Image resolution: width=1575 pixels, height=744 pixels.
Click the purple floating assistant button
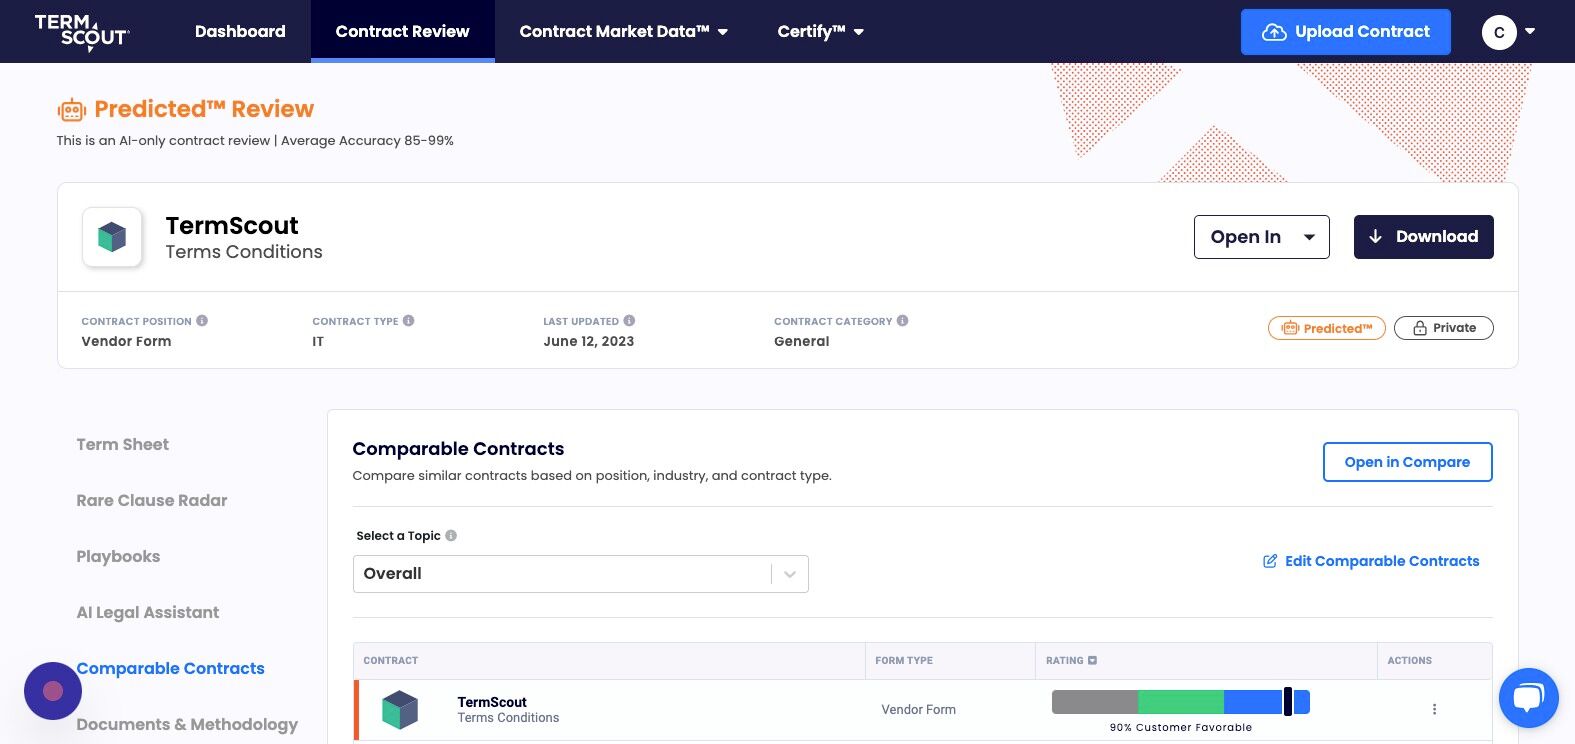pyautogui.click(x=53, y=691)
